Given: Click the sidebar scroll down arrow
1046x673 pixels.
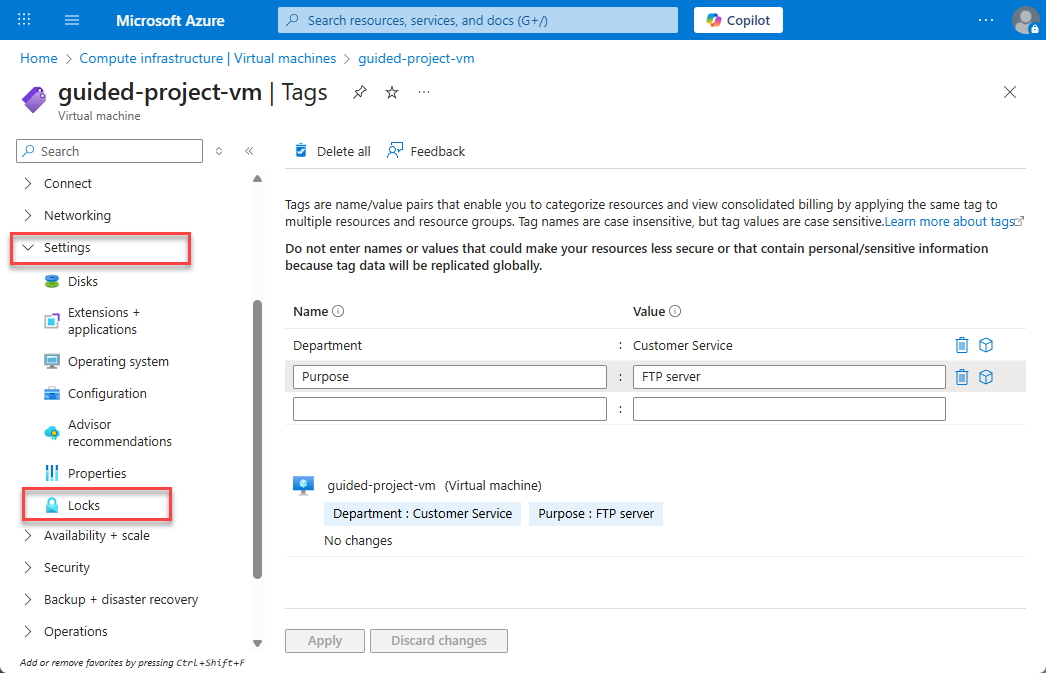Looking at the screenshot, I should [257, 644].
